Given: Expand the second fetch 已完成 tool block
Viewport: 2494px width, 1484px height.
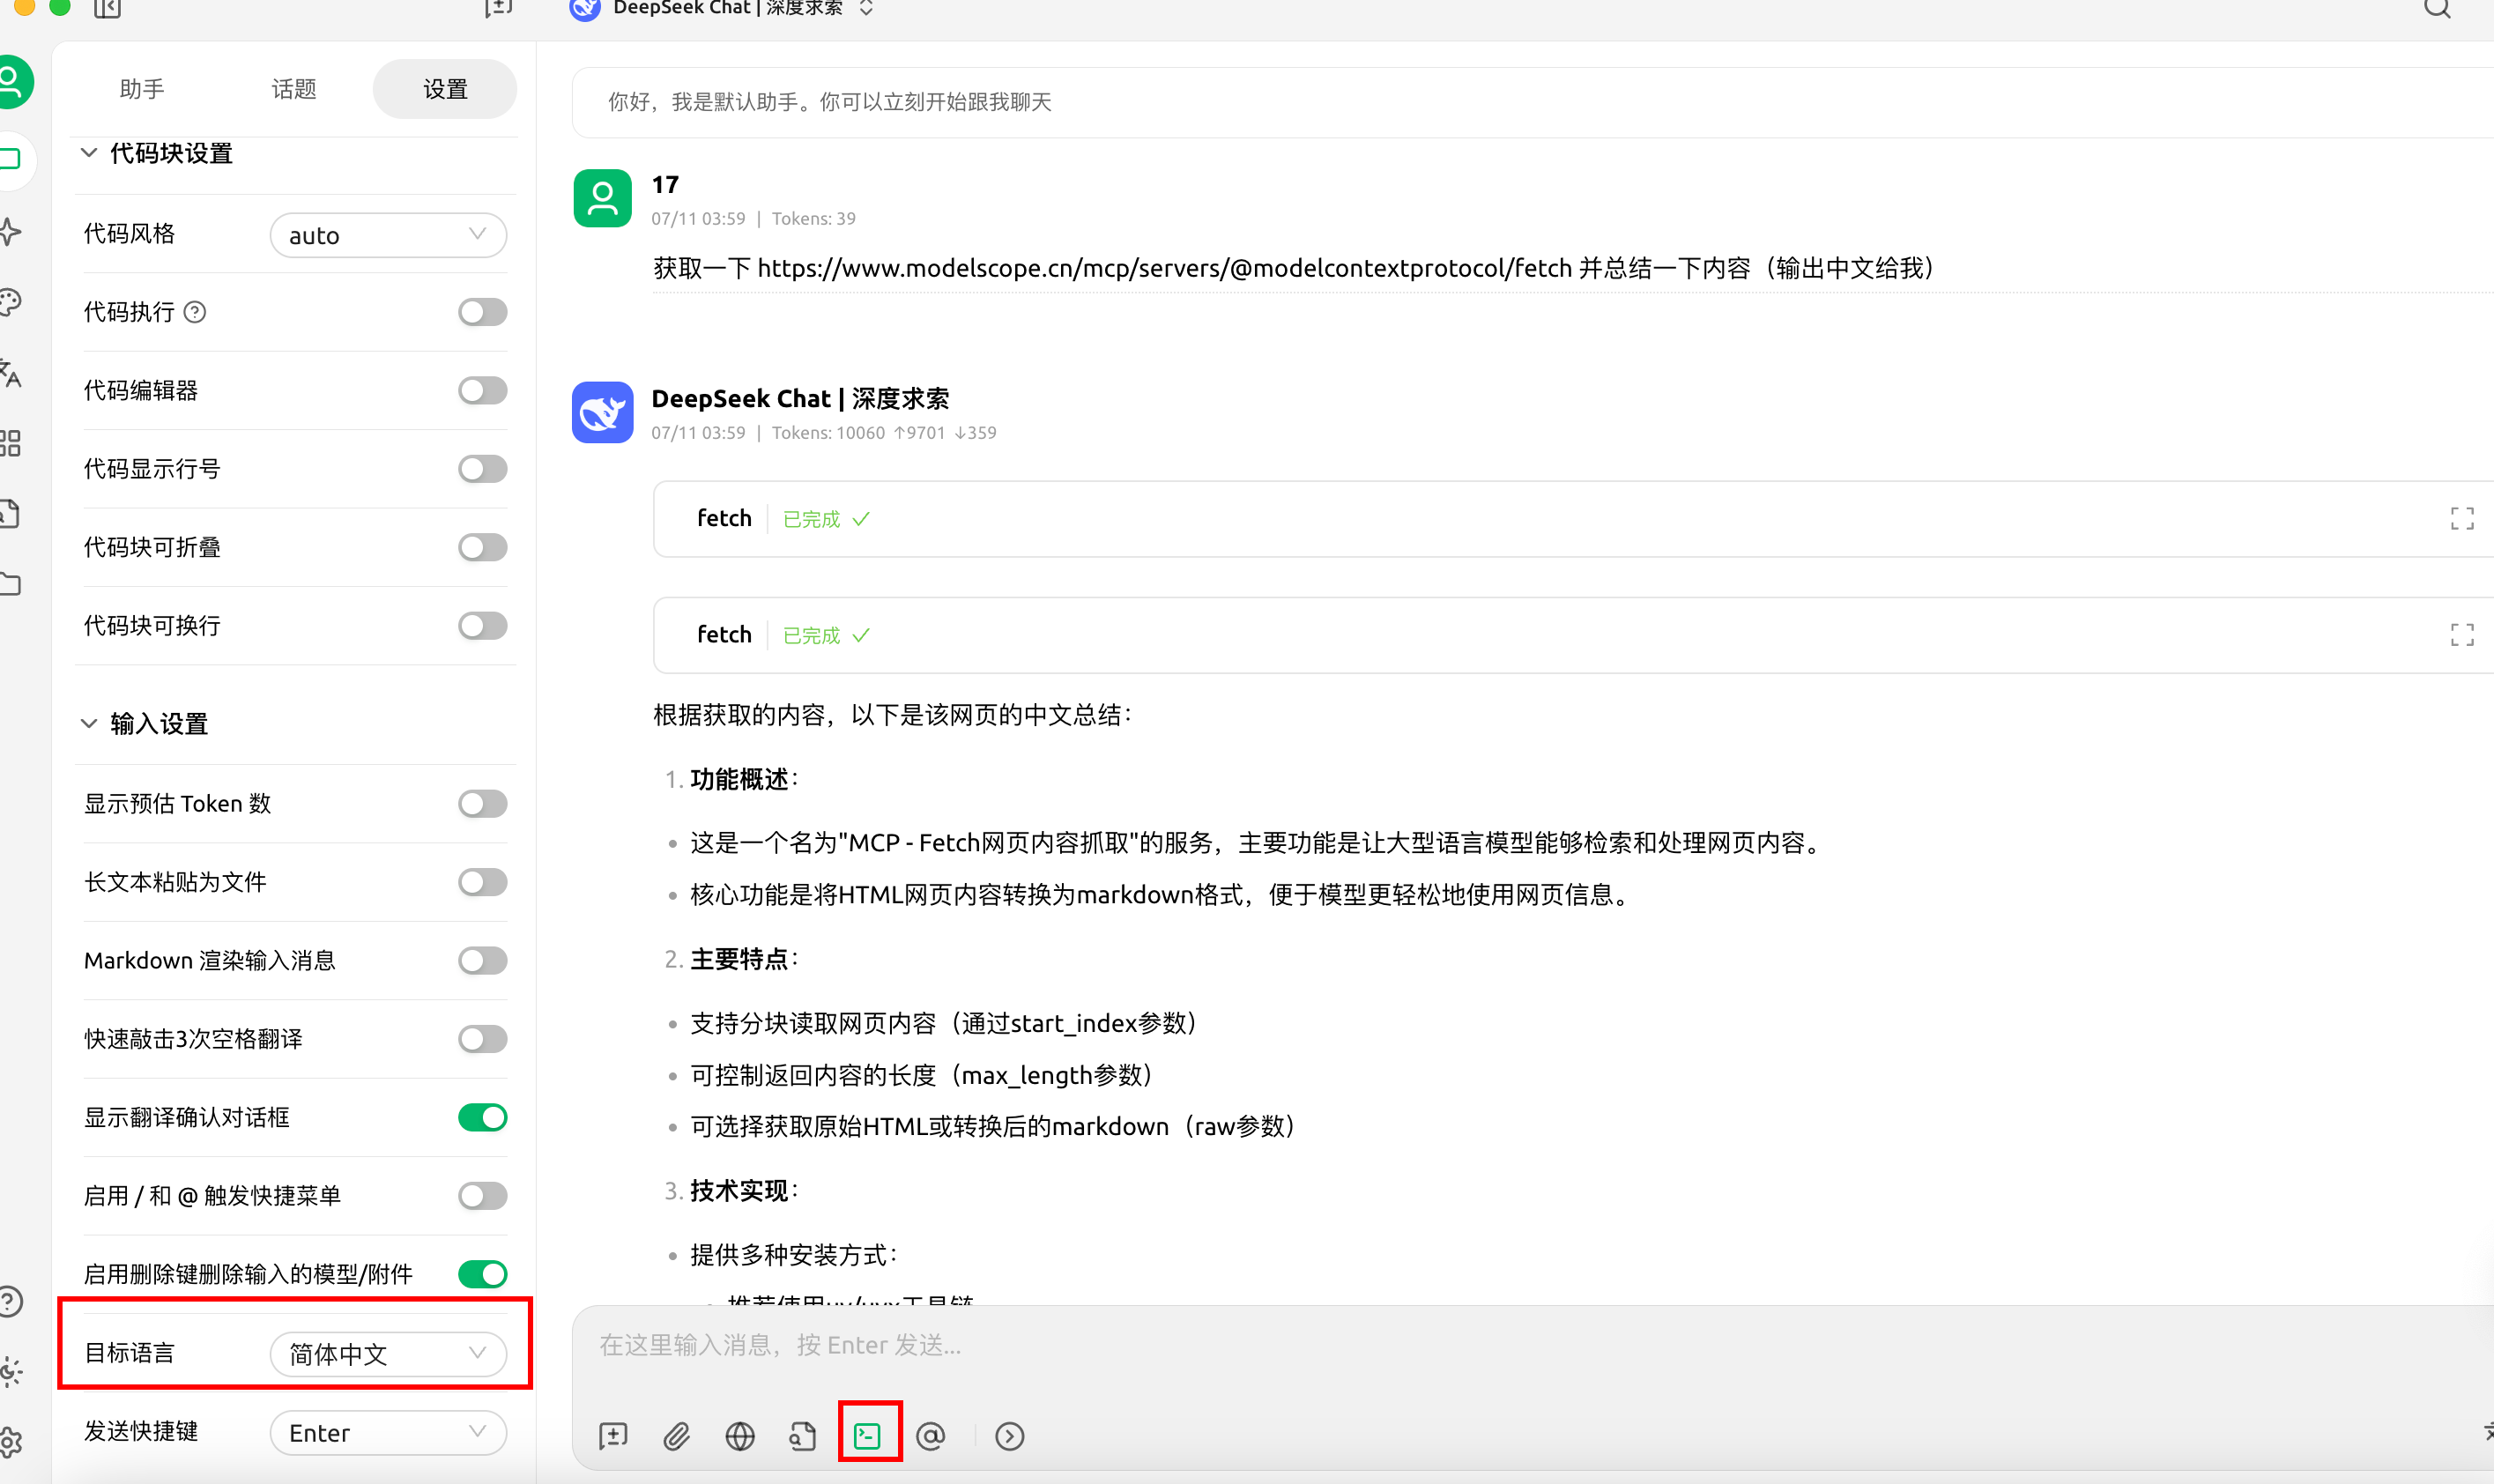Looking at the screenshot, I should click(x=1572, y=634).
